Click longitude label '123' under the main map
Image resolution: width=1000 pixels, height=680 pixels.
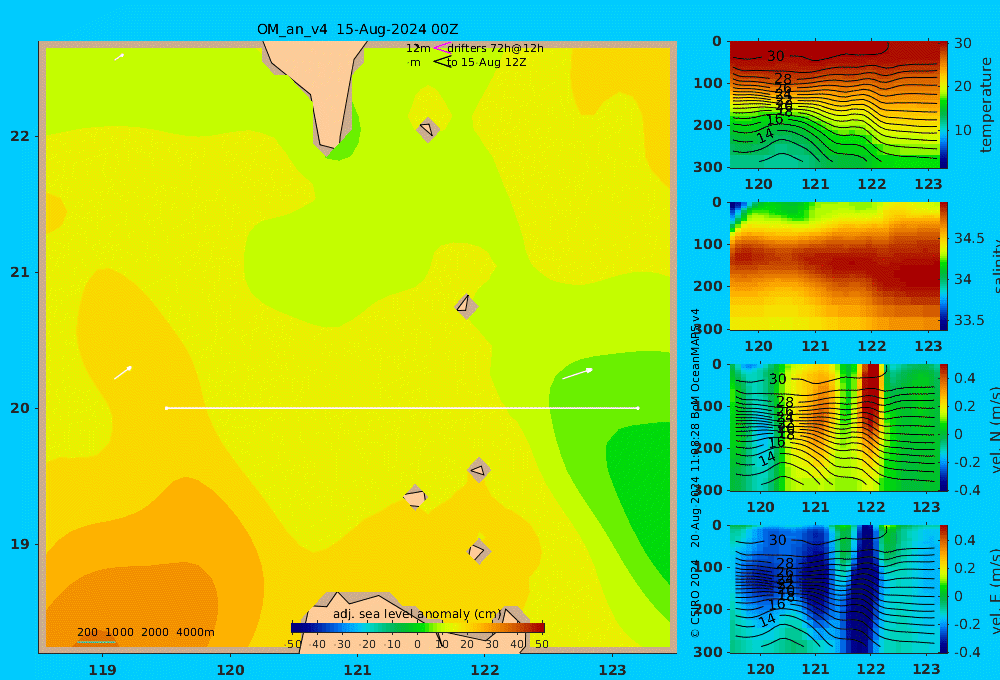[612, 670]
